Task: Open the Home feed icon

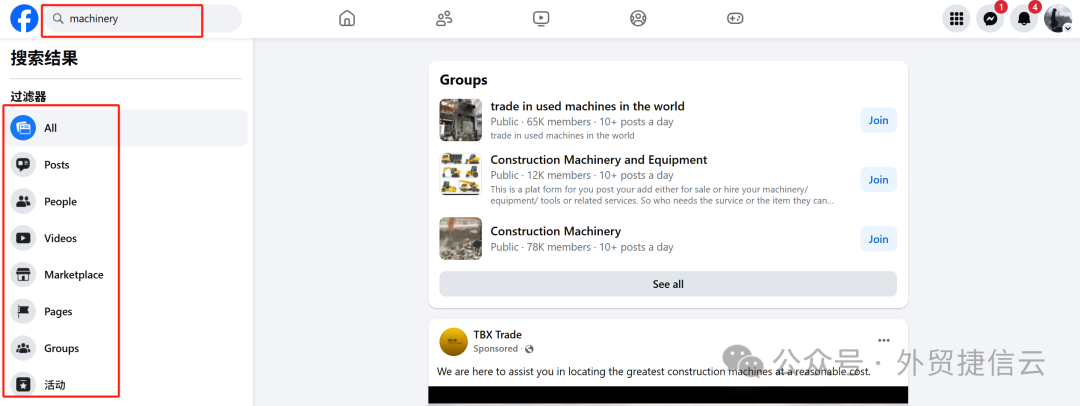Action: (347, 19)
